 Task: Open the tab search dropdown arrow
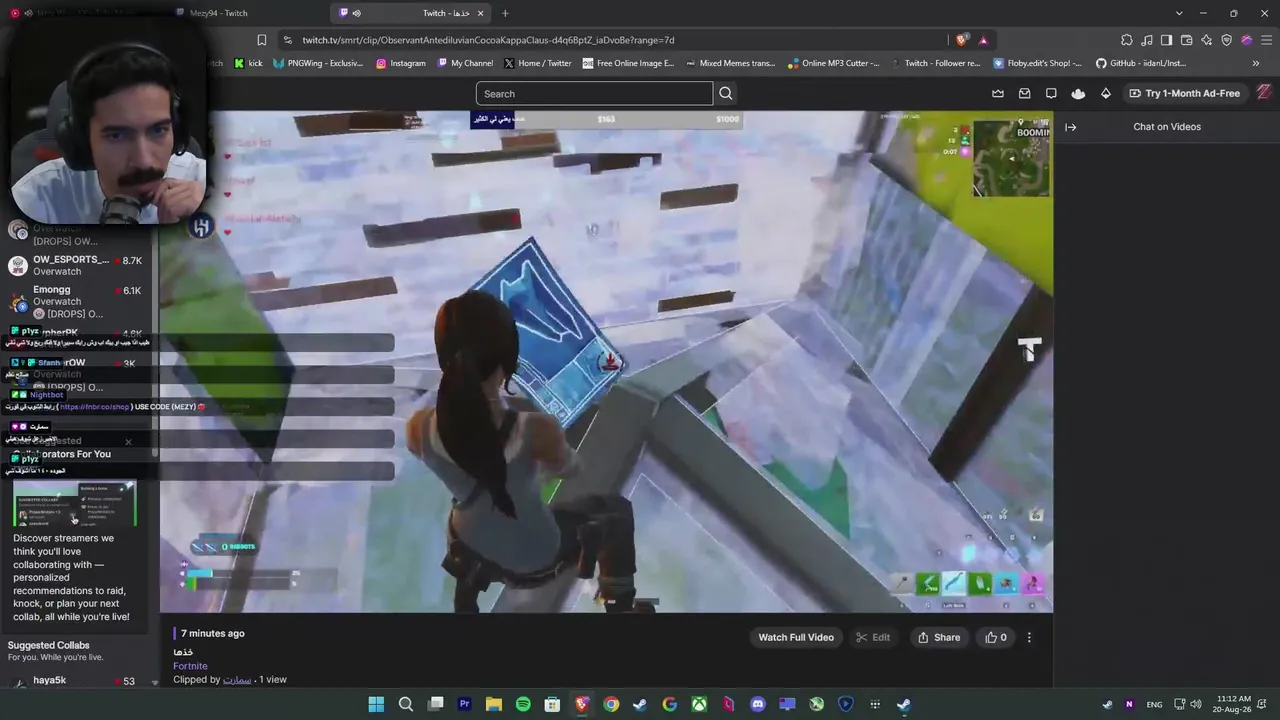(x=1179, y=13)
